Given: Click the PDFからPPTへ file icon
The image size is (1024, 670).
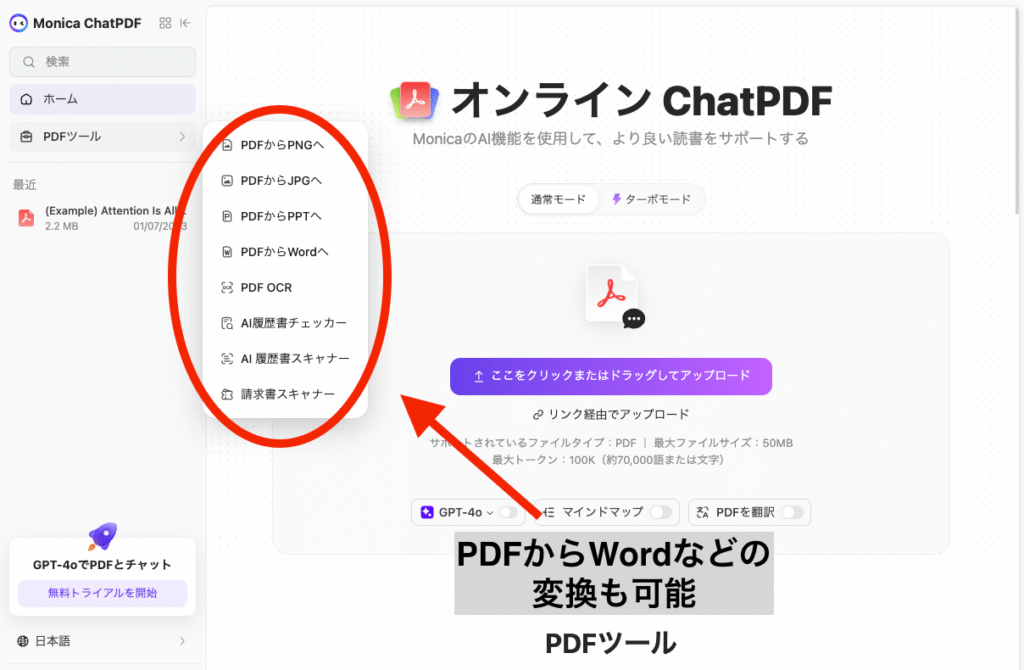Looking at the screenshot, I should point(227,216).
